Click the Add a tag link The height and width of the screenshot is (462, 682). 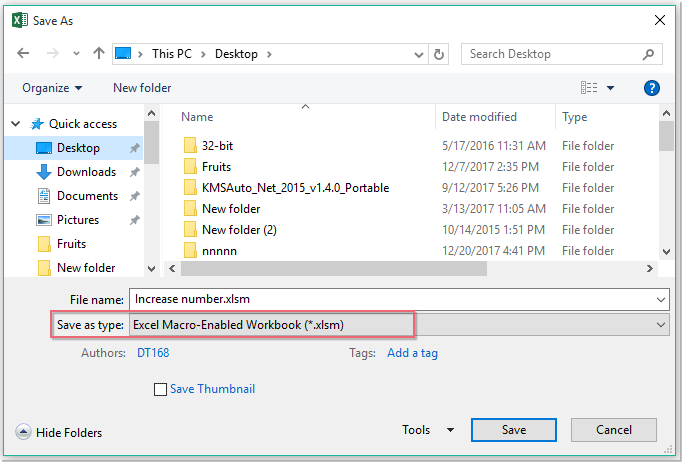pos(412,353)
